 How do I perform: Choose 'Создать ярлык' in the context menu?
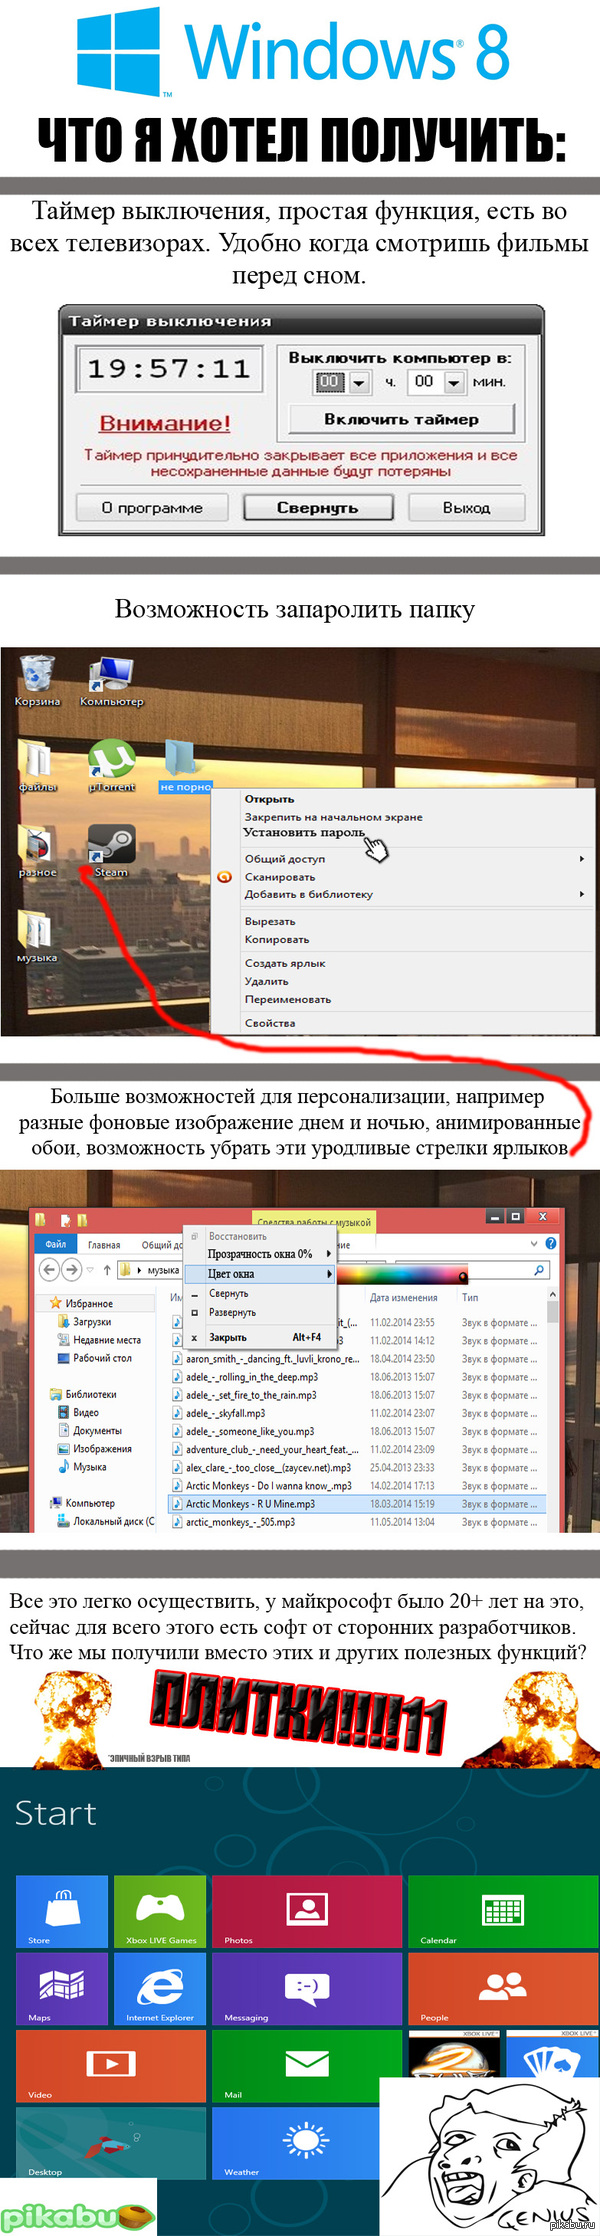(x=285, y=963)
